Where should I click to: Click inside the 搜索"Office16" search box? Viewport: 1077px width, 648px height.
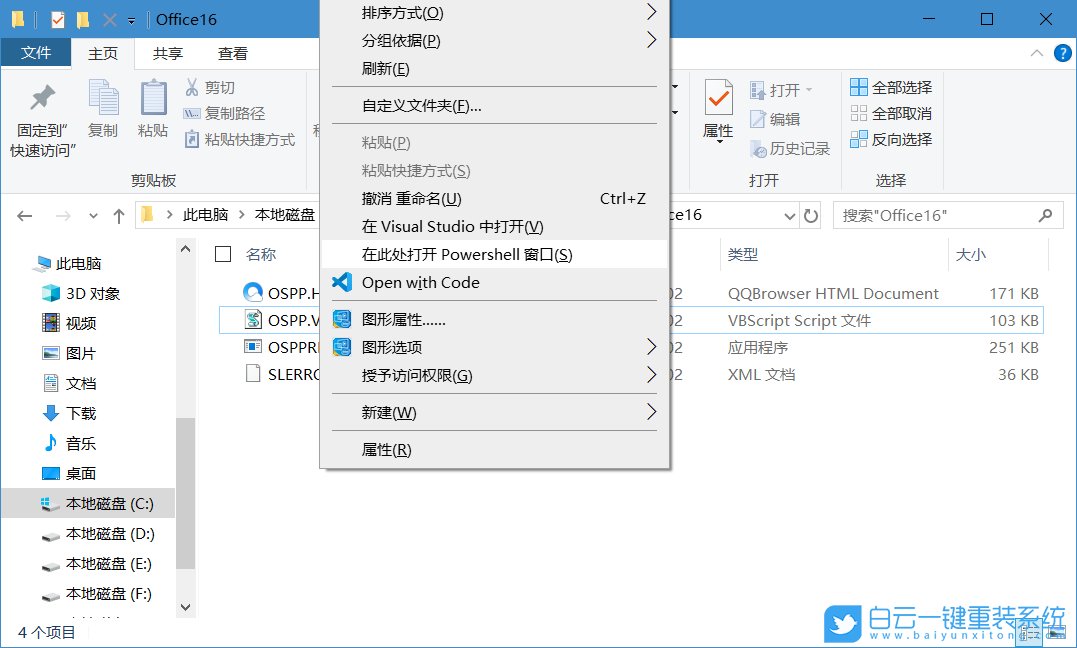pyautogui.click(x=940, y=214)
